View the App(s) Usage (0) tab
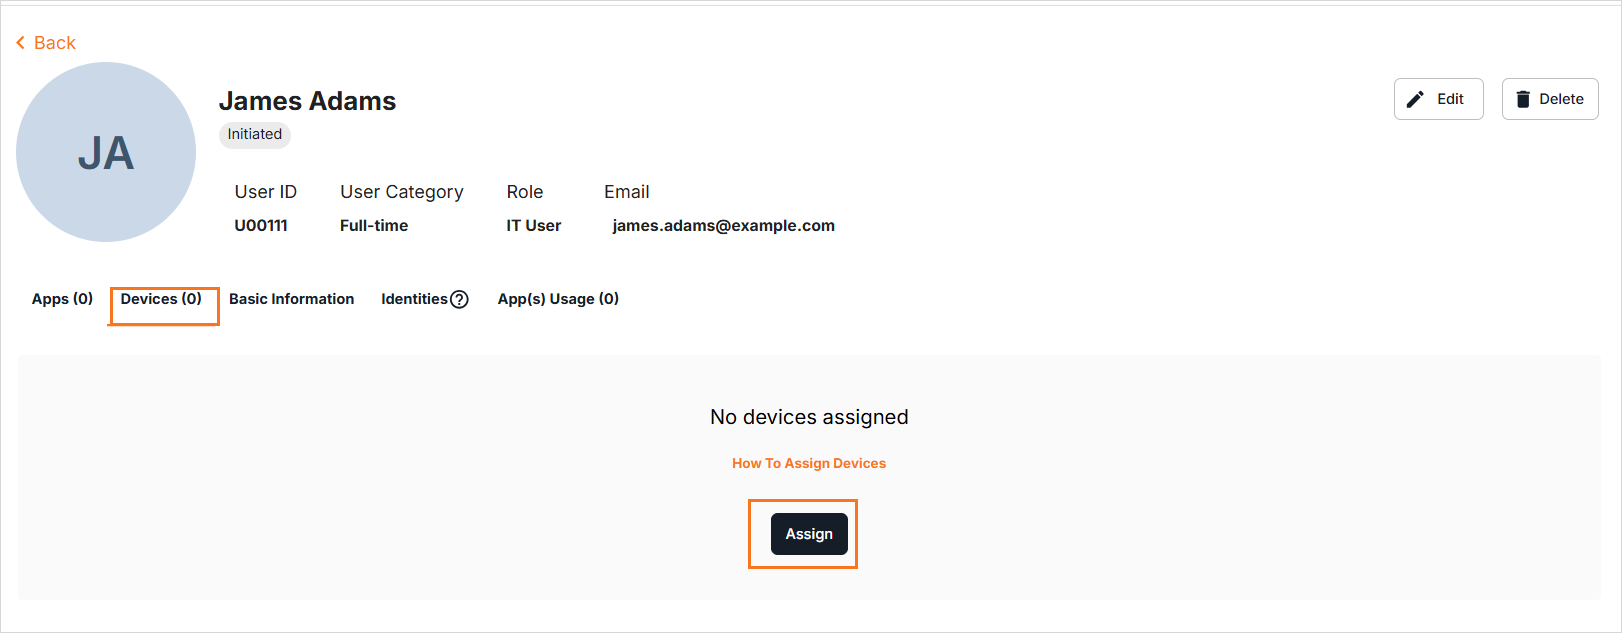This screenshot has height=633, width=1622. 558,299
